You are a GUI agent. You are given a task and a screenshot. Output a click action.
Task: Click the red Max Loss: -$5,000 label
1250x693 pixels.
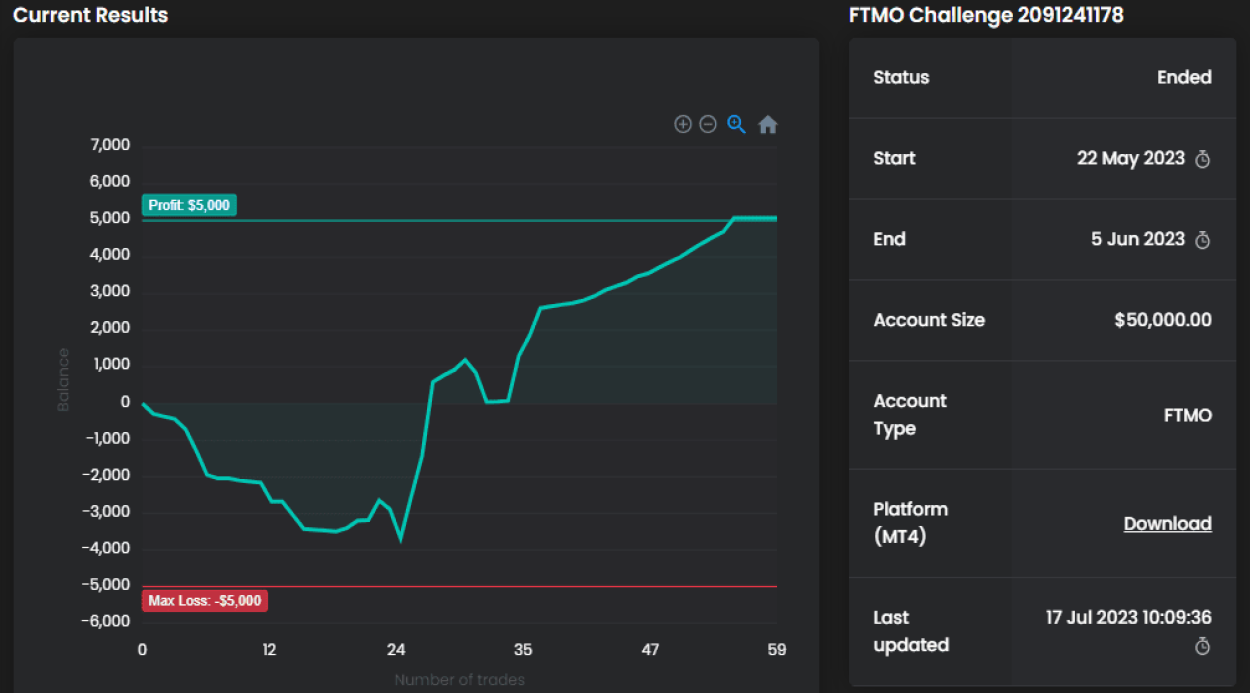[205, 601]
